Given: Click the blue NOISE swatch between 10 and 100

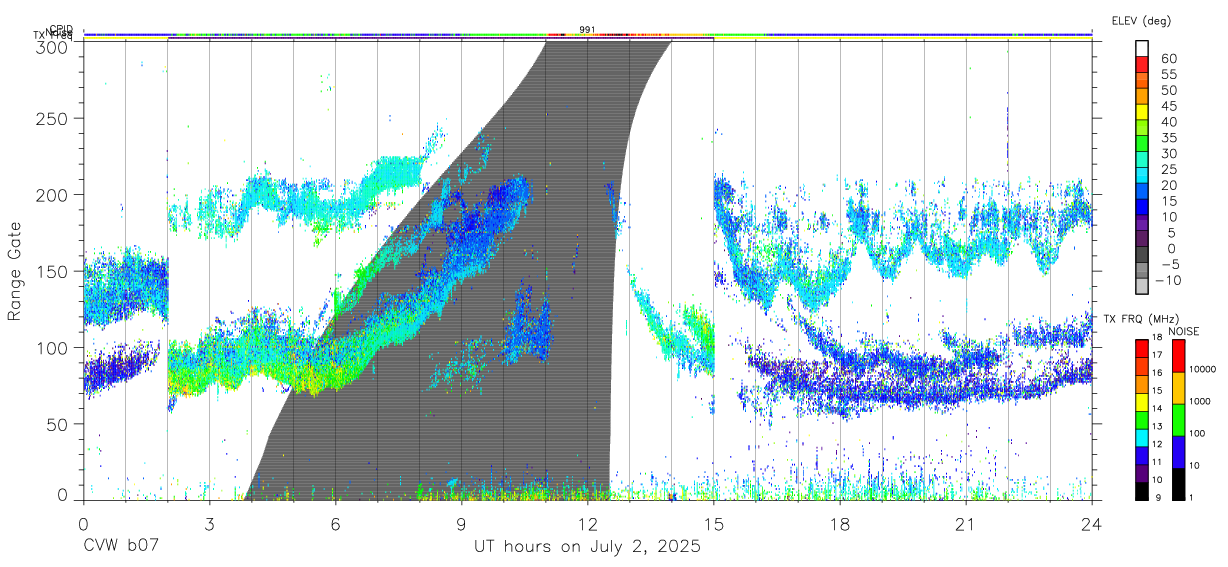Looking at the screenshot, I should (x=1179, y=452).
